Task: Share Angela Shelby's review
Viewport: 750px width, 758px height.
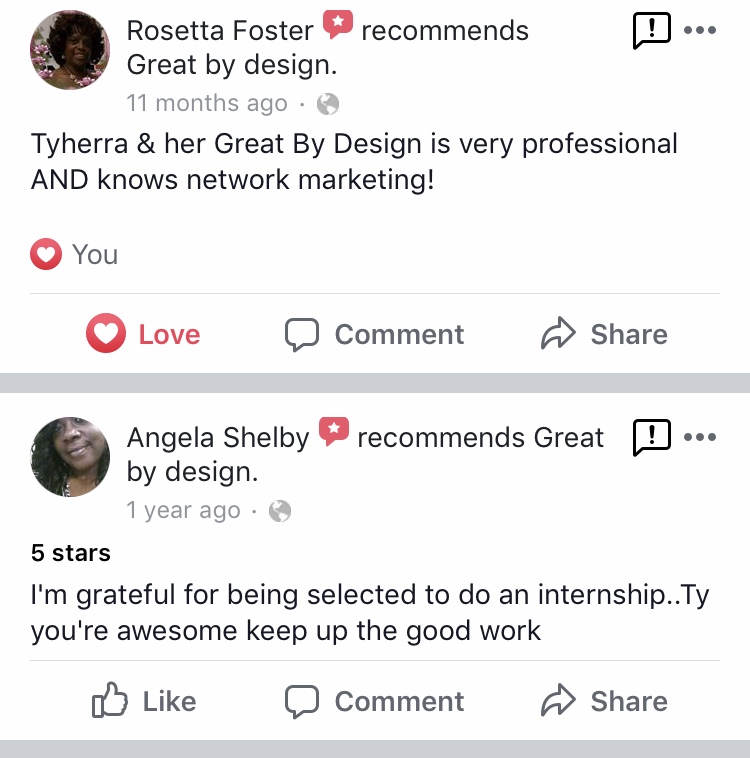Action: (x=604, y=700)
